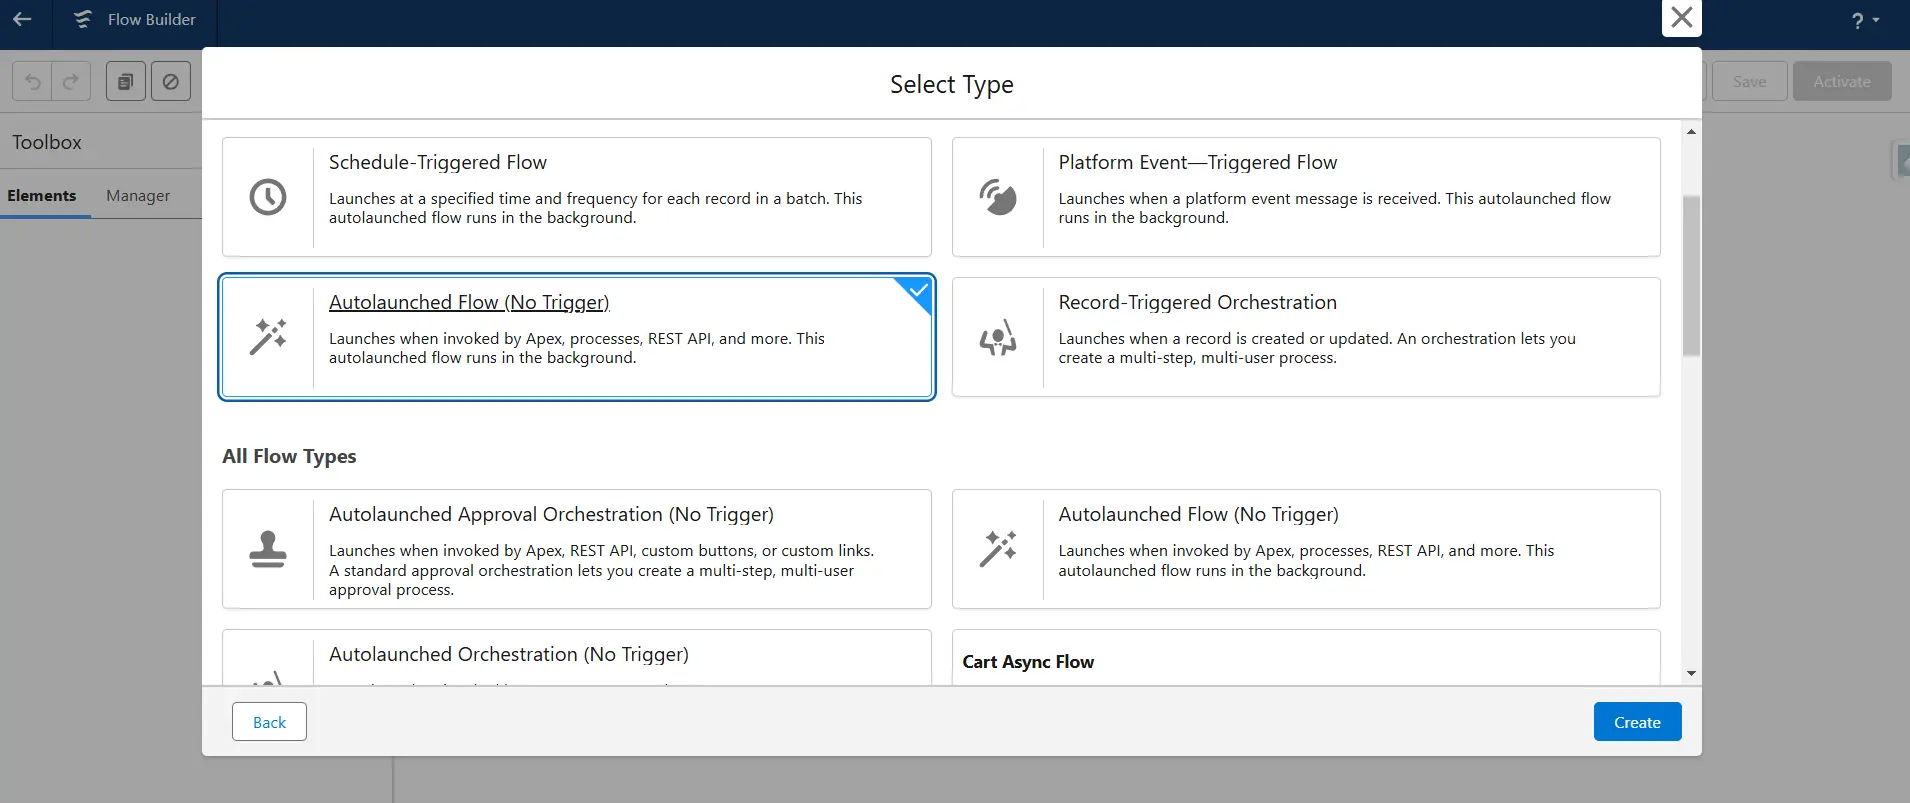Image resolution: width=1910 pixels, height=803 pixels.
Task: Close the Select Type dialog with X
Action: pyautogui.click(x=1682, y=17)
